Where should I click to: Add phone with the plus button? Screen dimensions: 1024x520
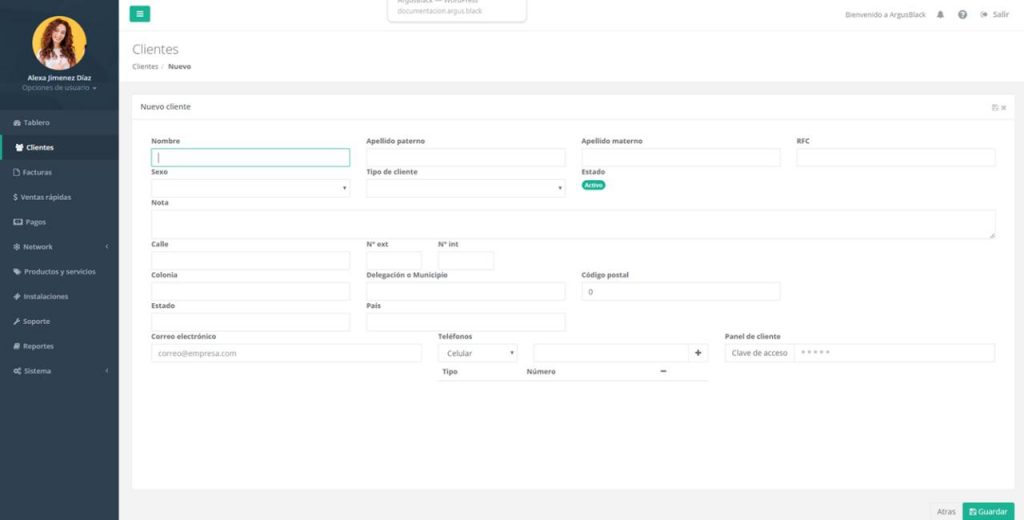coord(698,353)
